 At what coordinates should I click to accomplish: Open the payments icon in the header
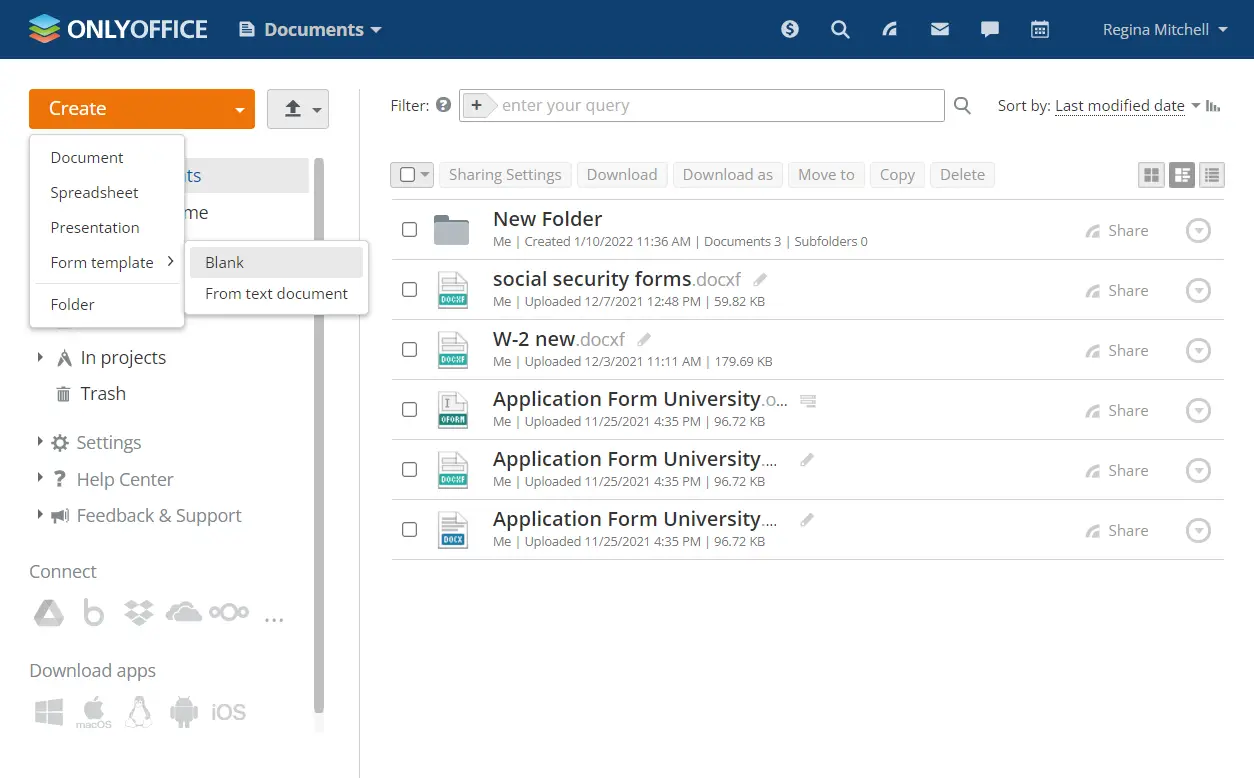pyautogui.click(x=790, y=29)
